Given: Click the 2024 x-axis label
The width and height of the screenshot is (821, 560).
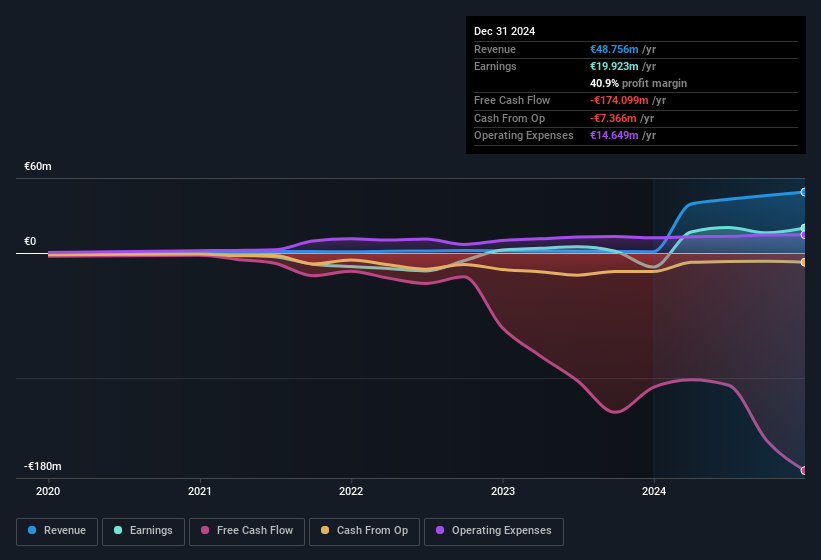Looking at the screenshot, I should [654, 491].
